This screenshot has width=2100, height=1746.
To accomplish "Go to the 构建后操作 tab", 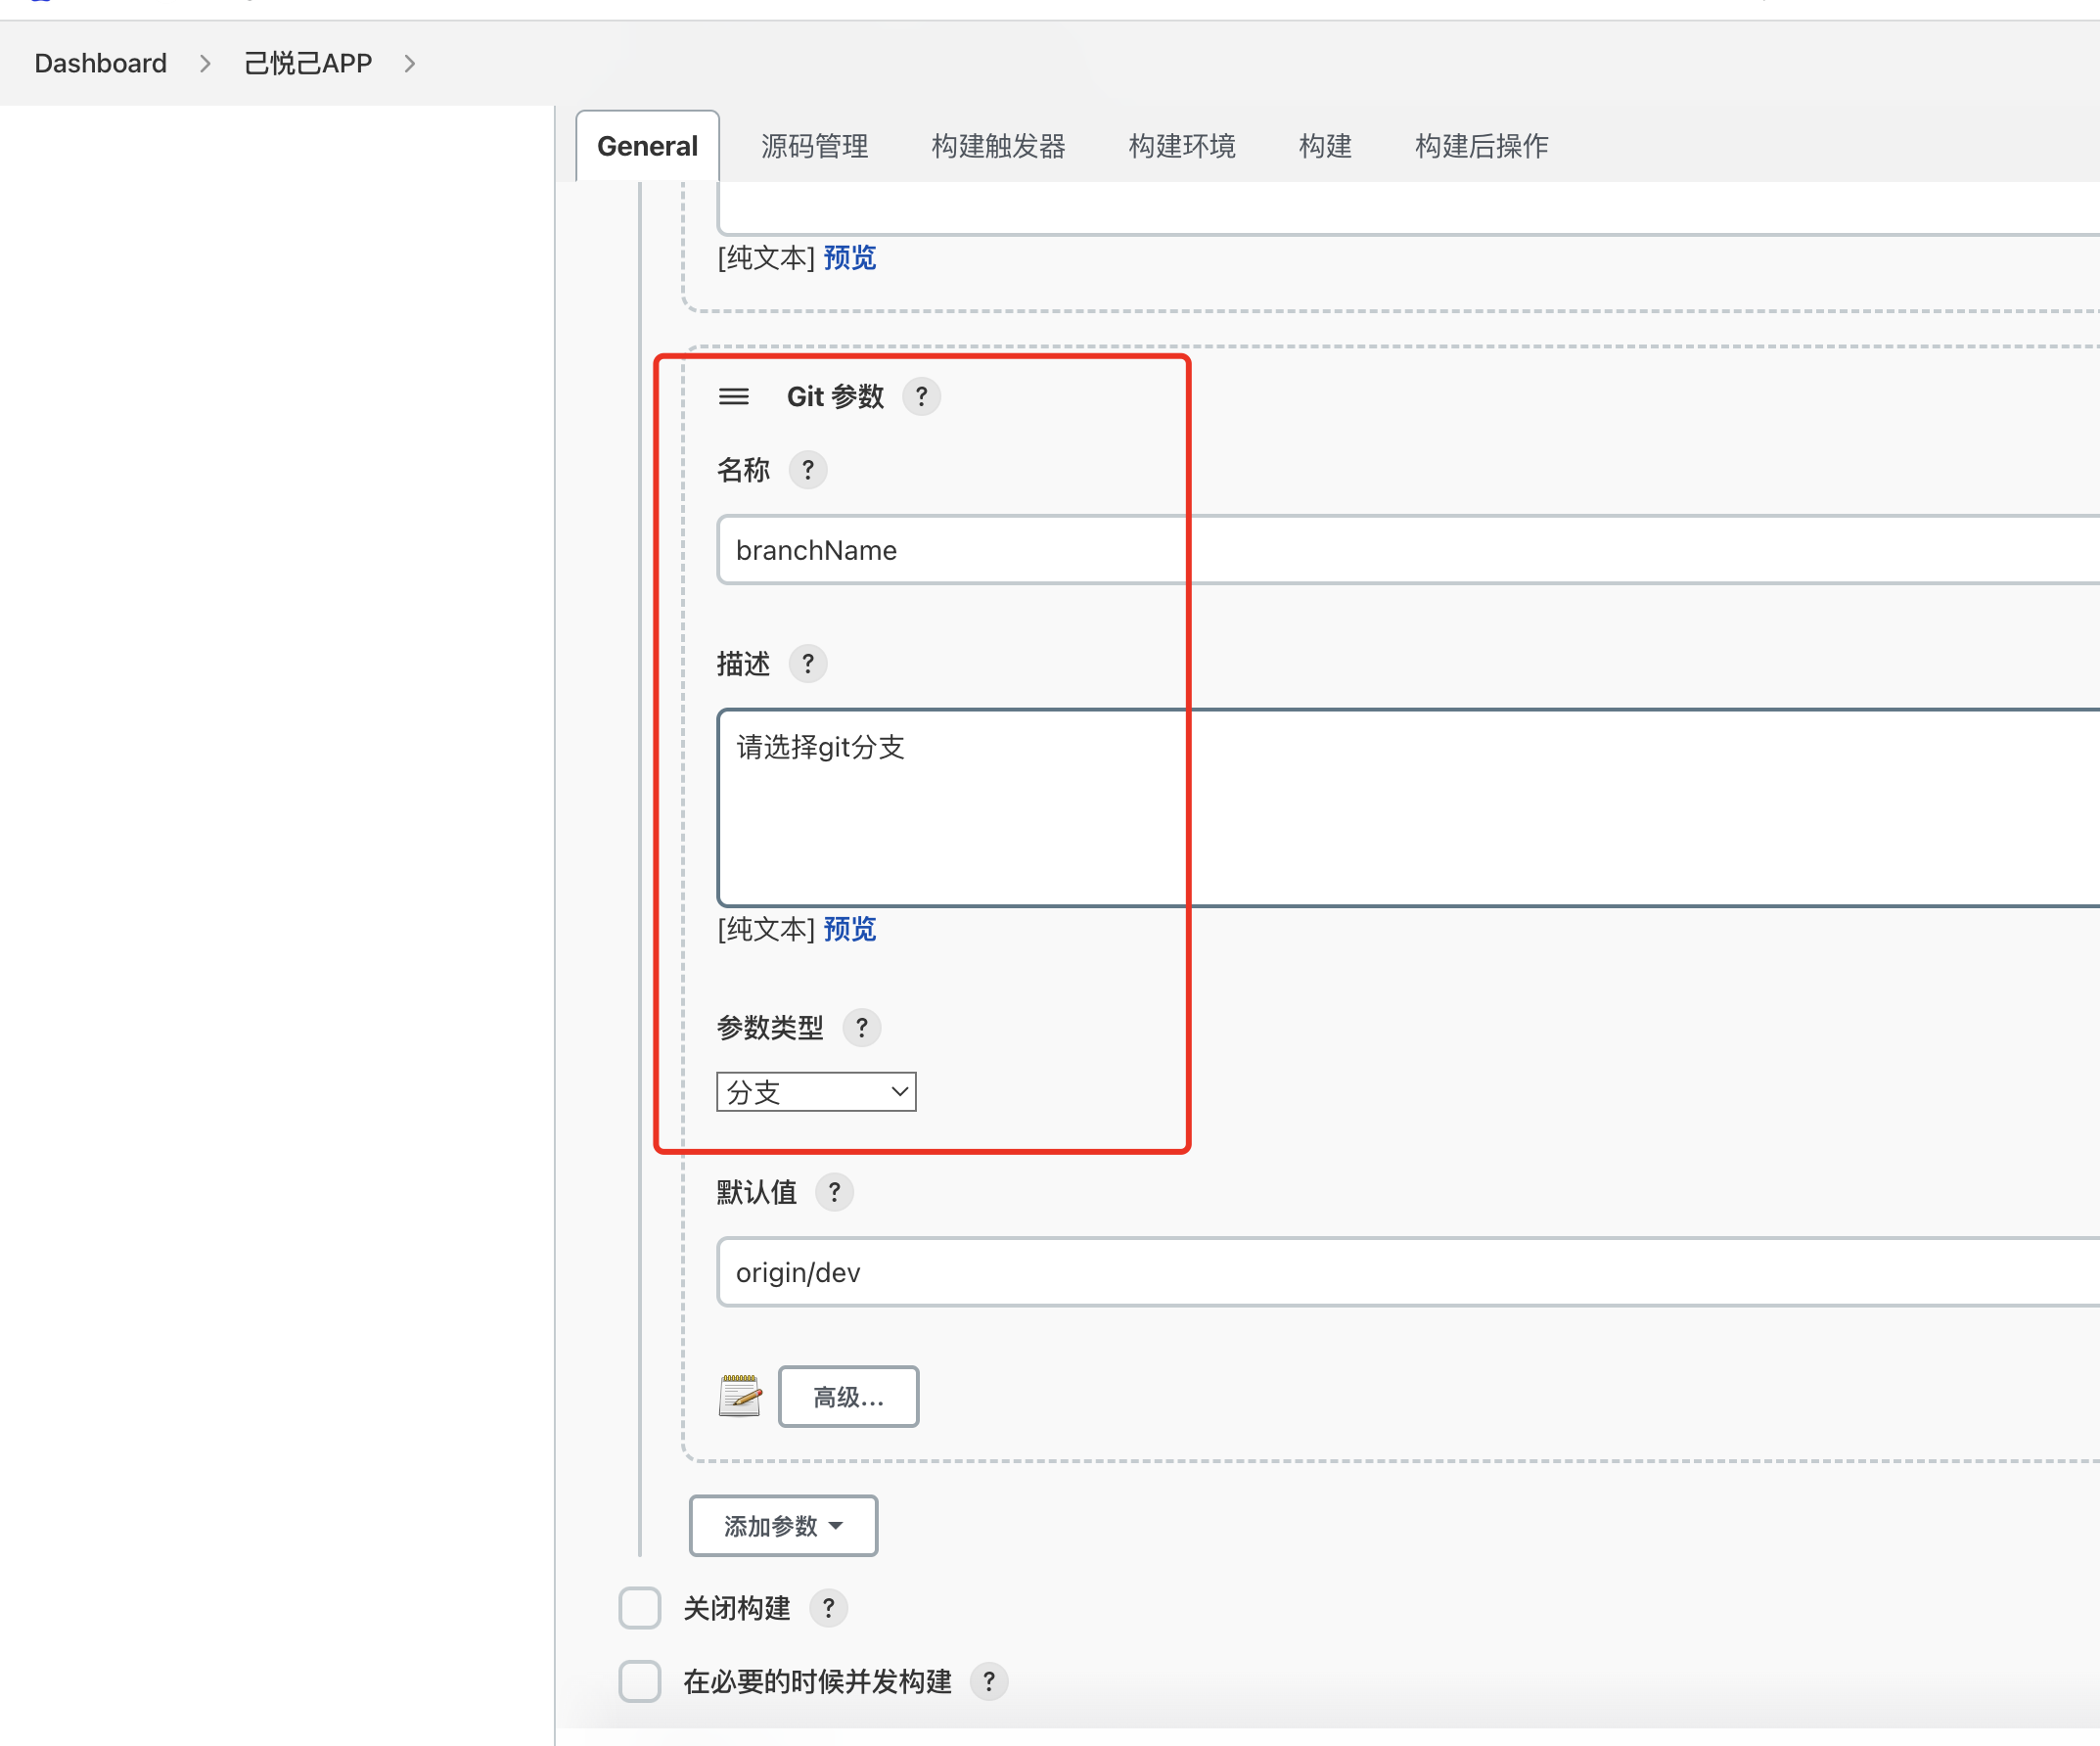I will [1481, 146].
